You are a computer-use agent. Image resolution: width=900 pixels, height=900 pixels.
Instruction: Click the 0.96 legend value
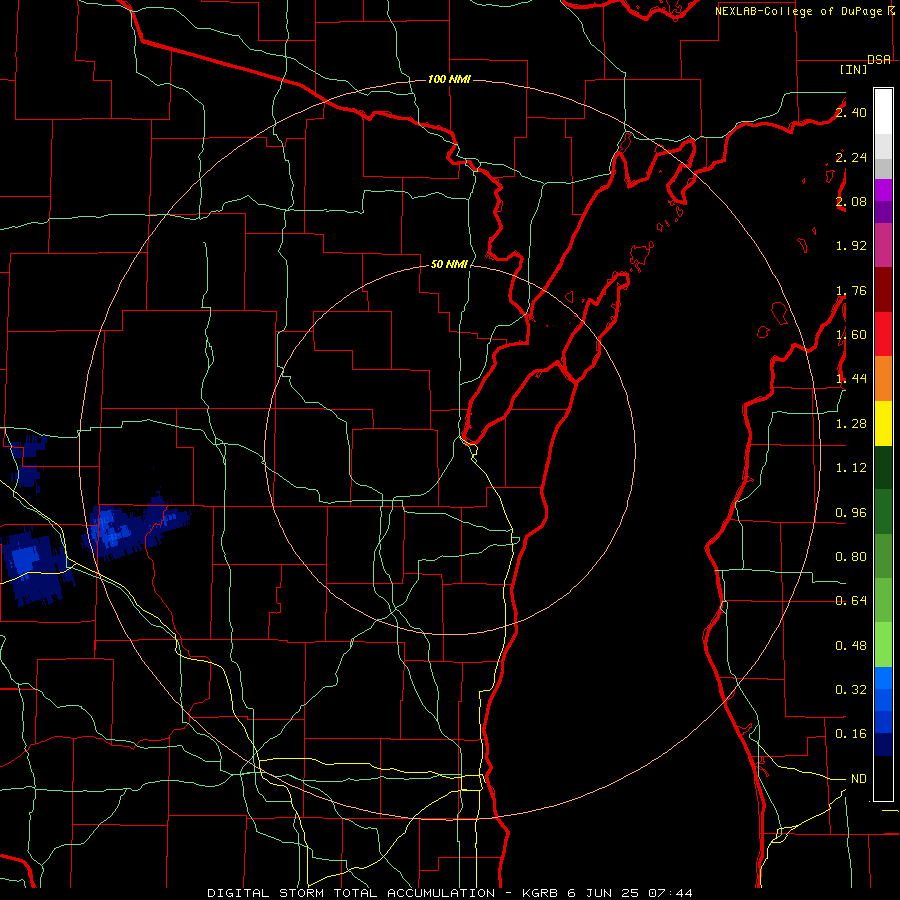coord(851,513)
